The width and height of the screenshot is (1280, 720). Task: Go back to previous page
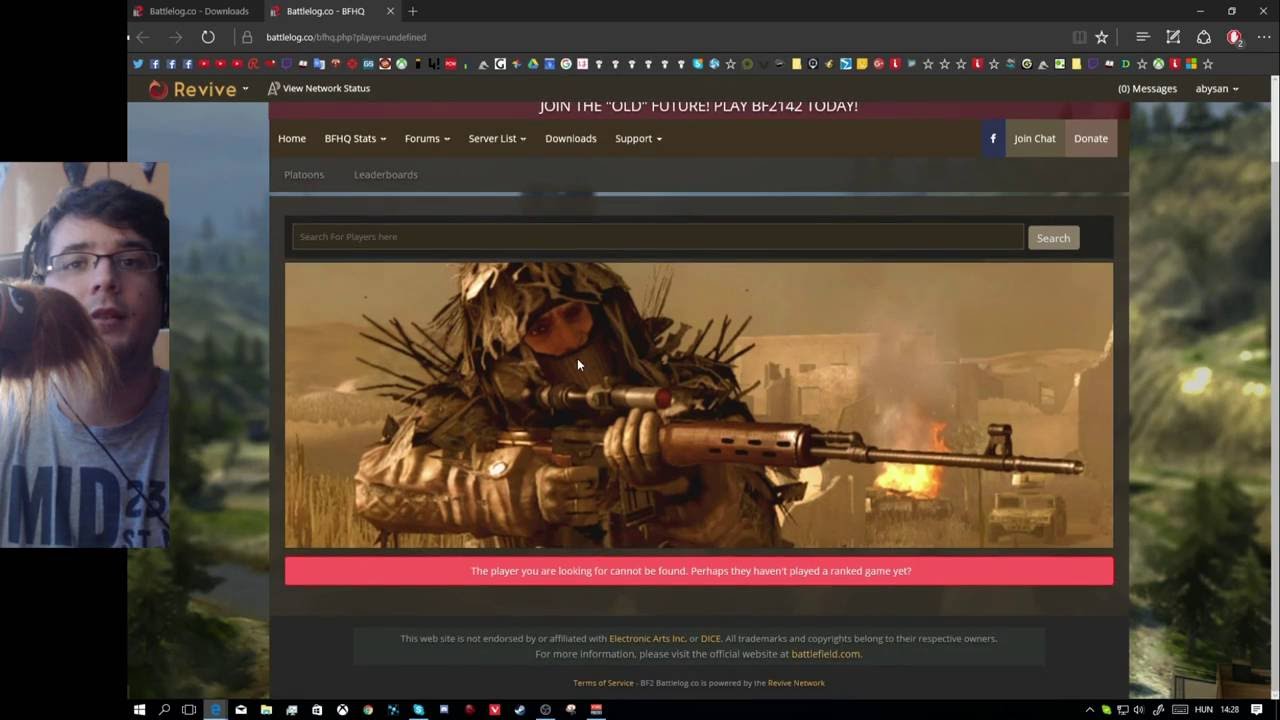pos(143,37)
